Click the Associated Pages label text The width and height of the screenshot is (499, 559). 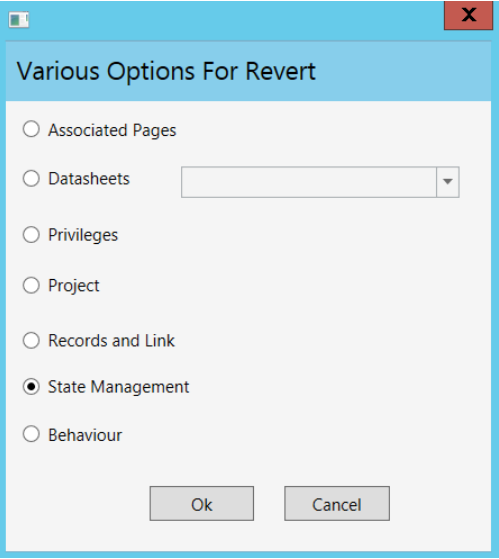112,130
